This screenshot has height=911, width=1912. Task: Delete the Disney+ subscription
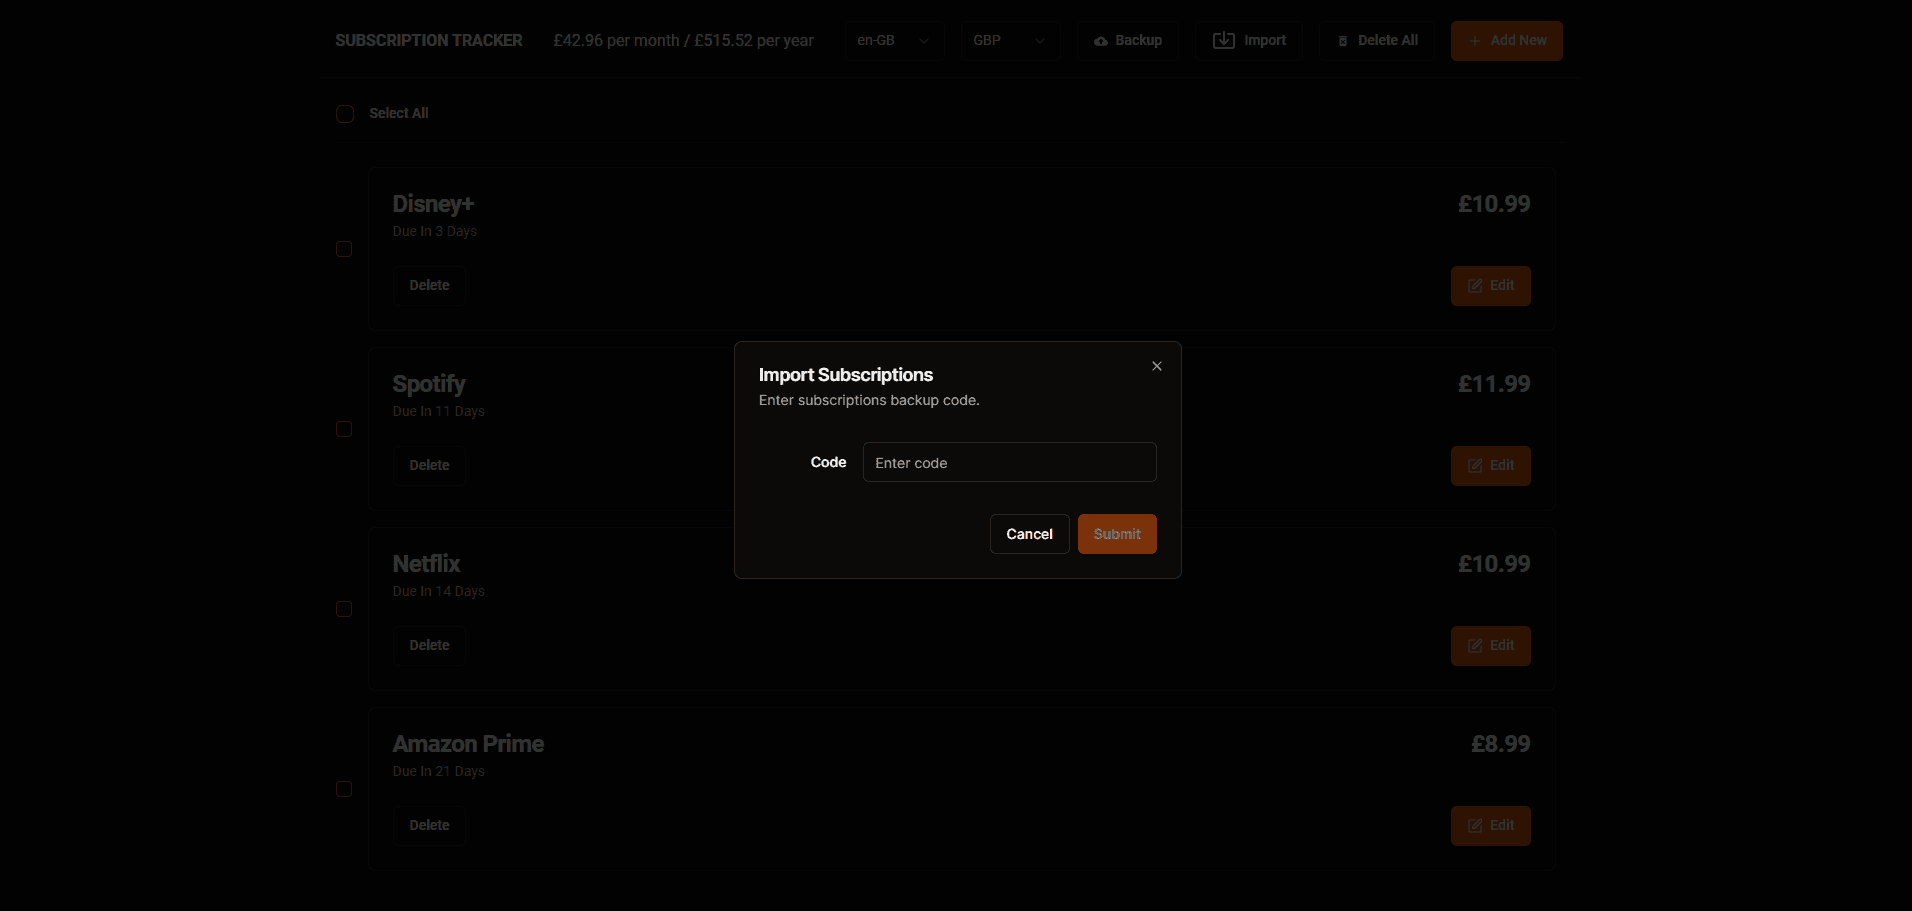click(x=429, y=286)
